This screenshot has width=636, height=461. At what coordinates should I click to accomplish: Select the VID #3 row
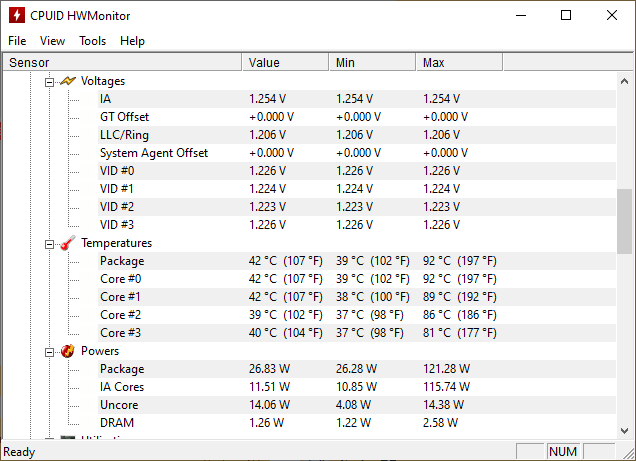tap(357, 225)
